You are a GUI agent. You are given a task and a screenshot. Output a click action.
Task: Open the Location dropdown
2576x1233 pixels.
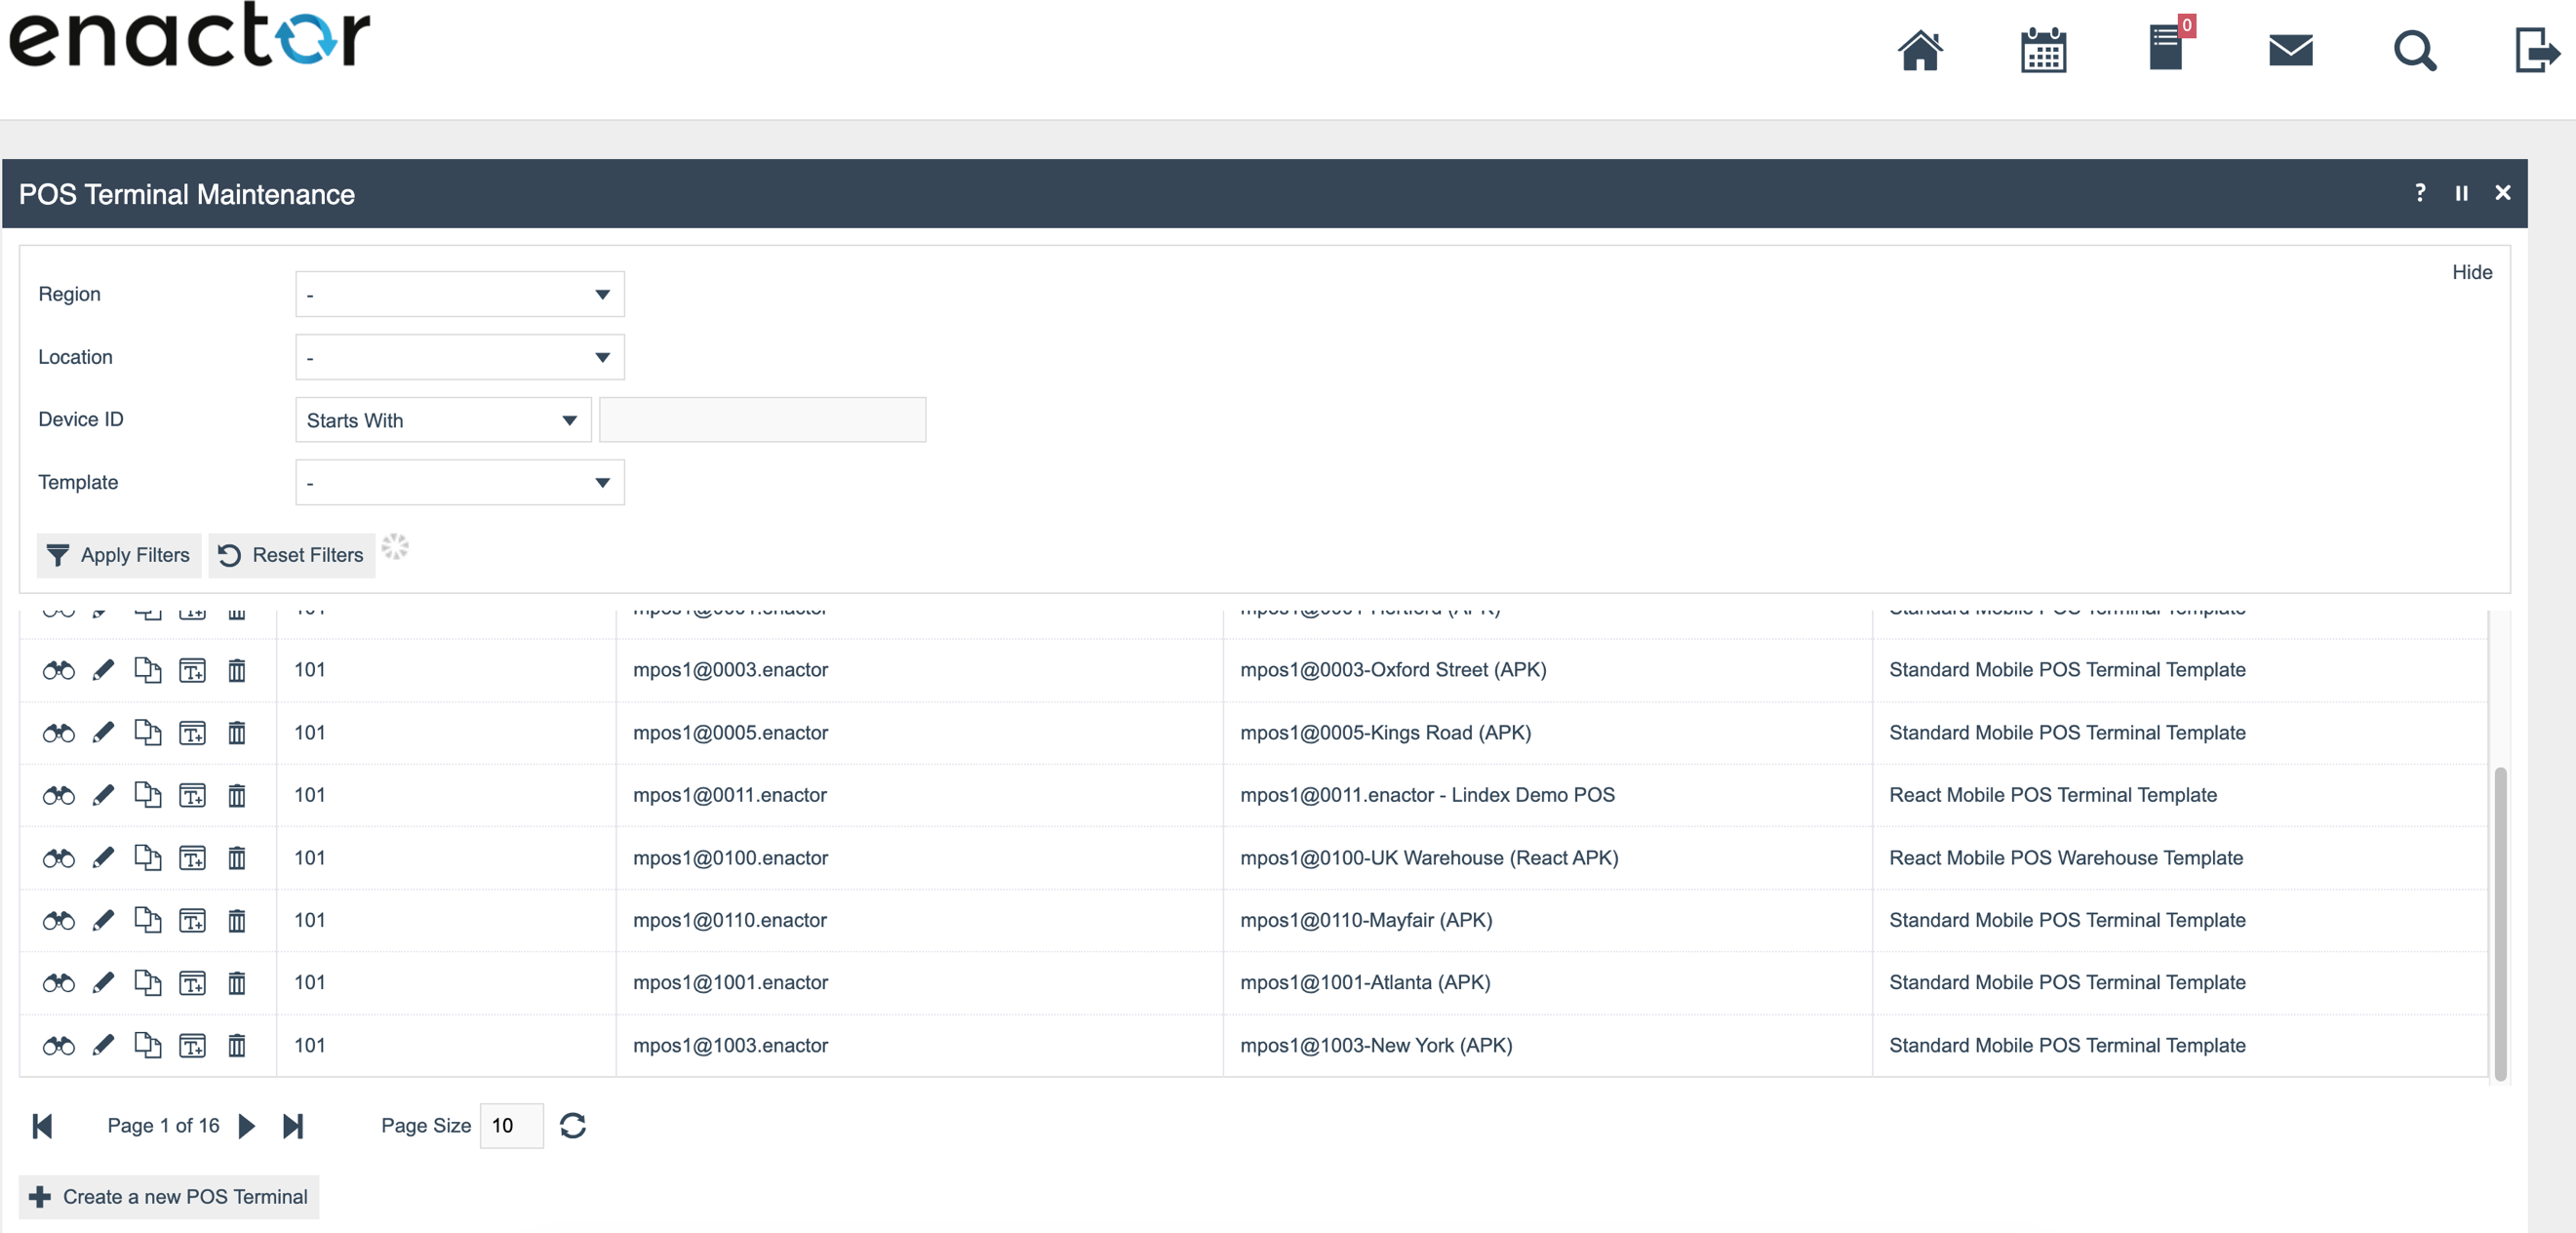coord(460,357)
